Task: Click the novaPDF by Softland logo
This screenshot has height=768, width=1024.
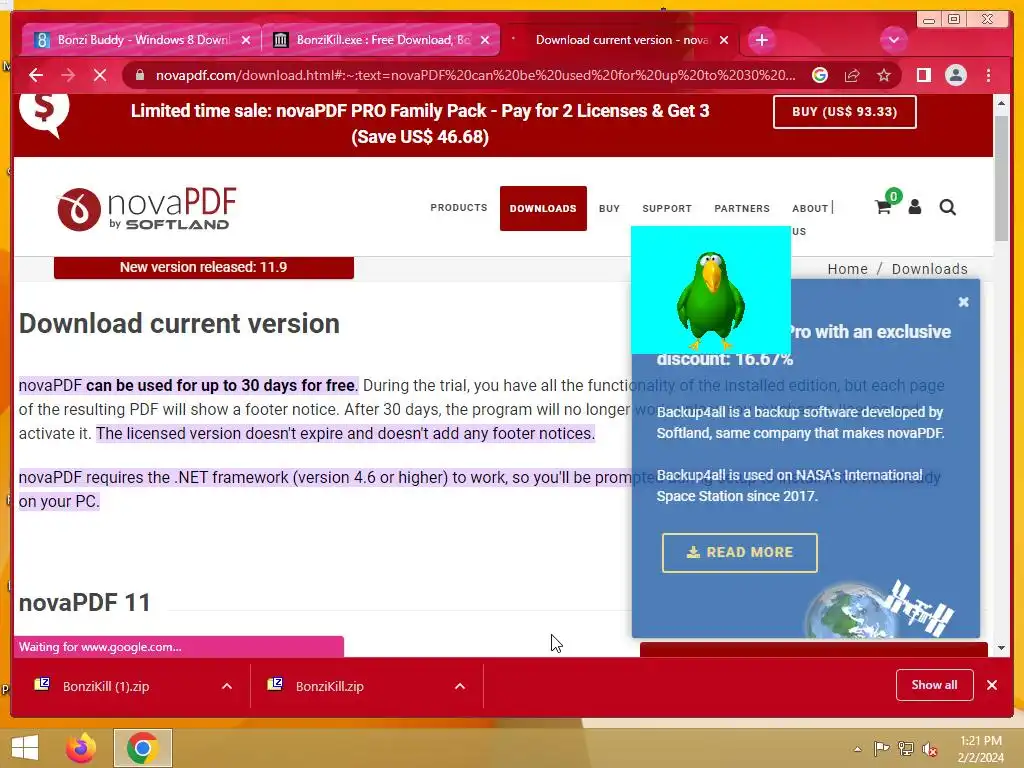Action: click(146, 209)
